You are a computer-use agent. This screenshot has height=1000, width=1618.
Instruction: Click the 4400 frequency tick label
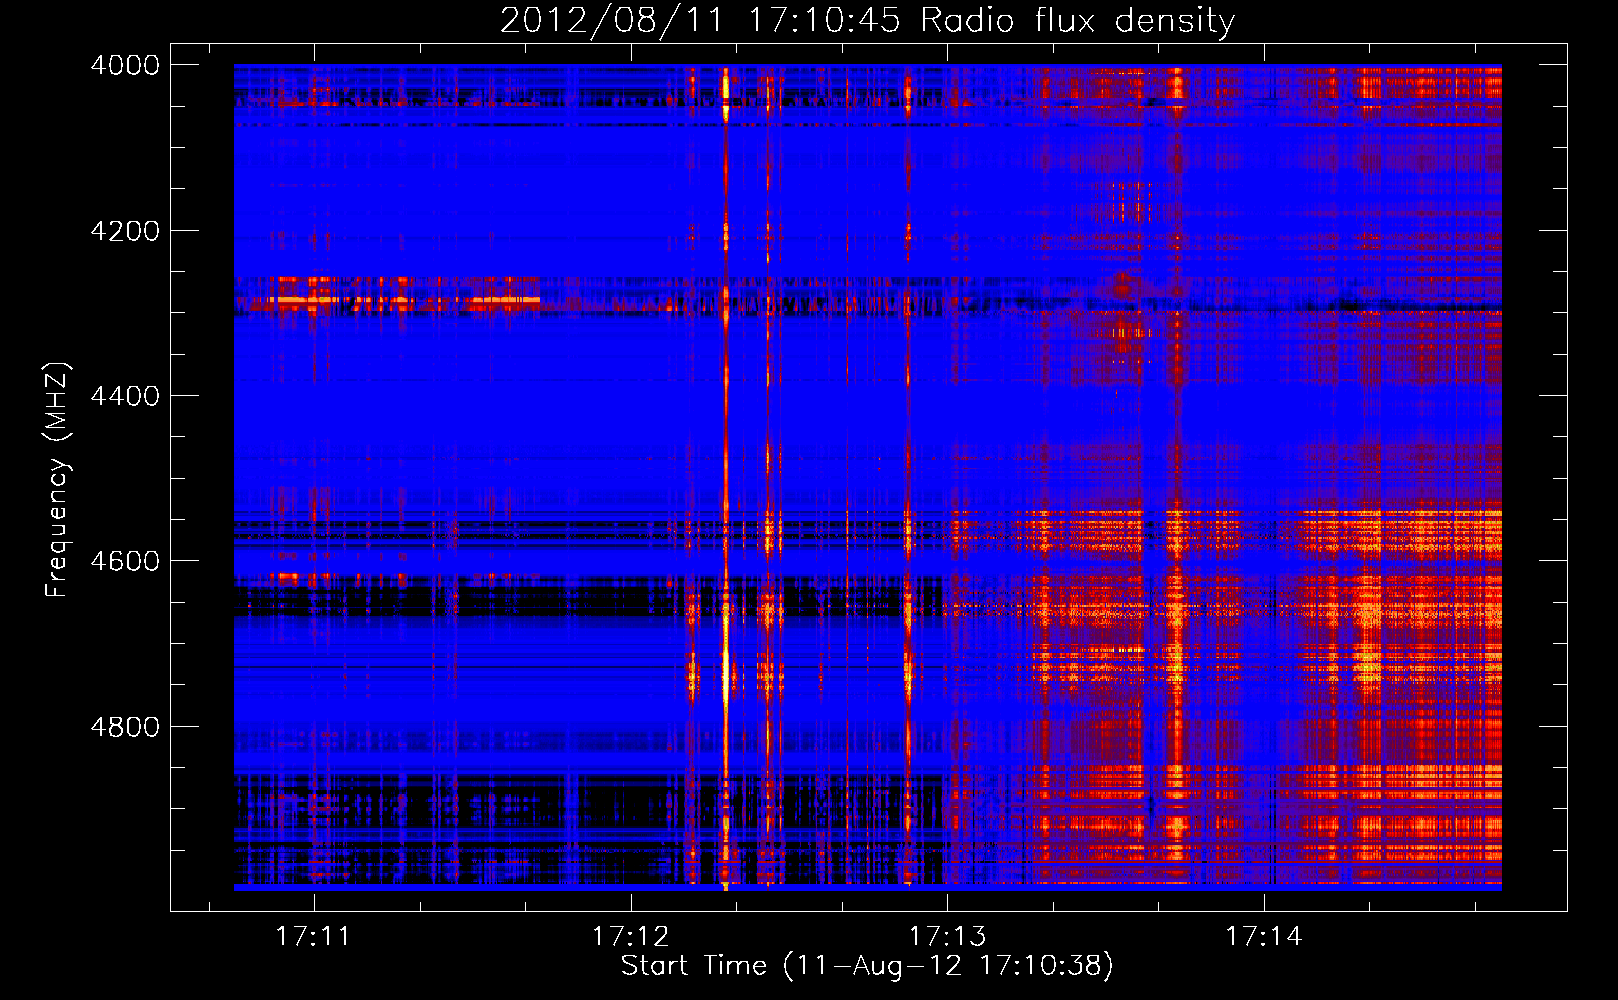coord(125,396)
